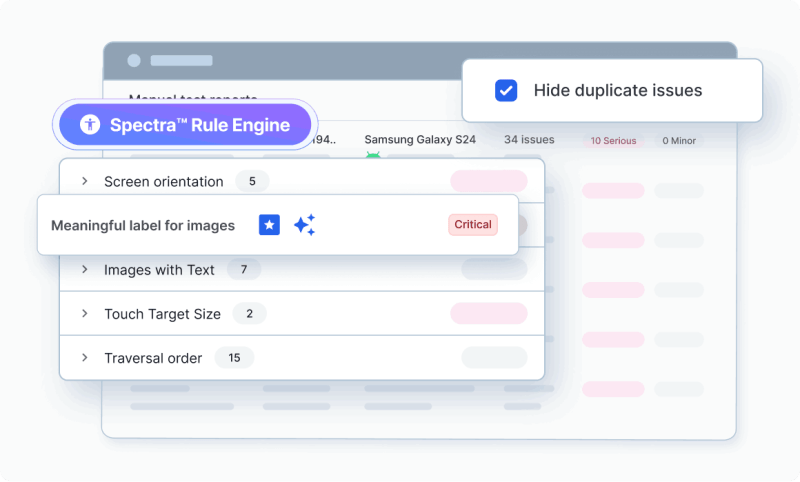Click the green Android icon under Samsung Galaxy

click(373, 155)
